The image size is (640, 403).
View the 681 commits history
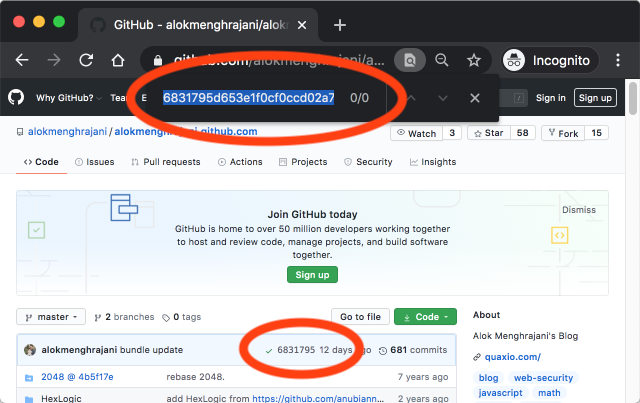click(x=413, y=350)
